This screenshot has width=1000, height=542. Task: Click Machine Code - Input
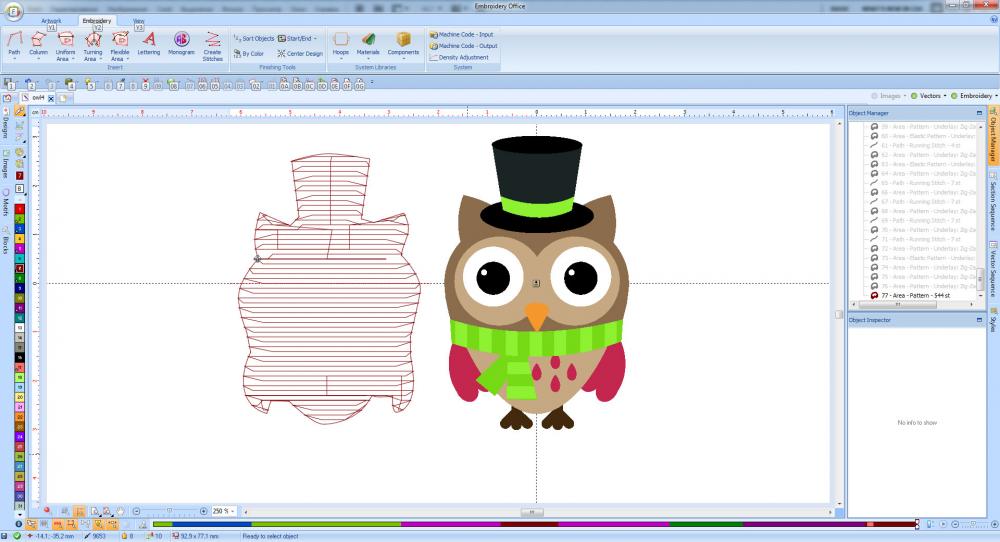461,34
